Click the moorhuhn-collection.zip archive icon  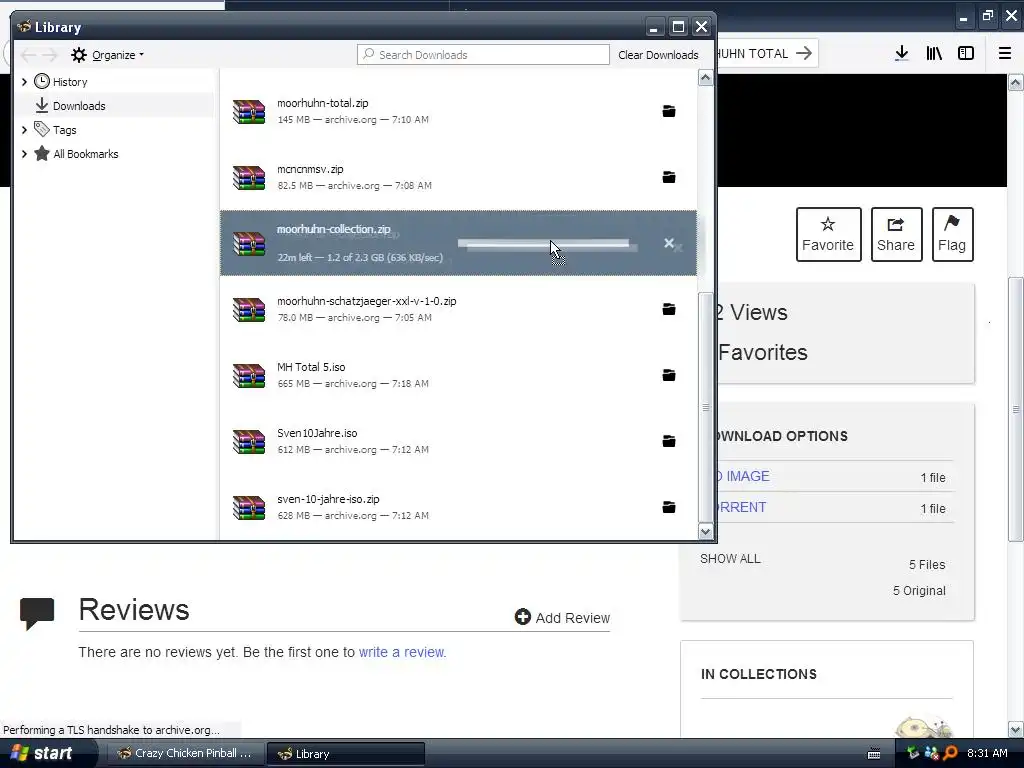(249, 243)
